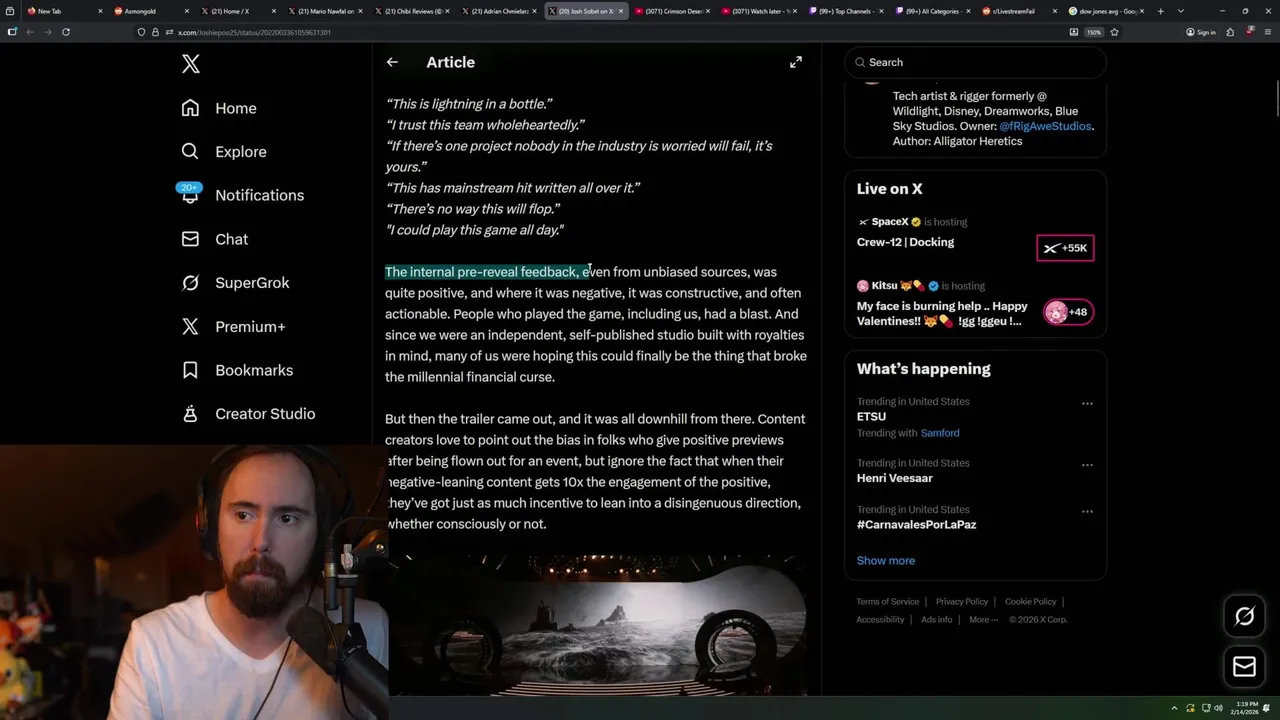1280x720 pixels.
Task: Reload the page in browser
Action: pyautogui.click(x=66, y=32)
